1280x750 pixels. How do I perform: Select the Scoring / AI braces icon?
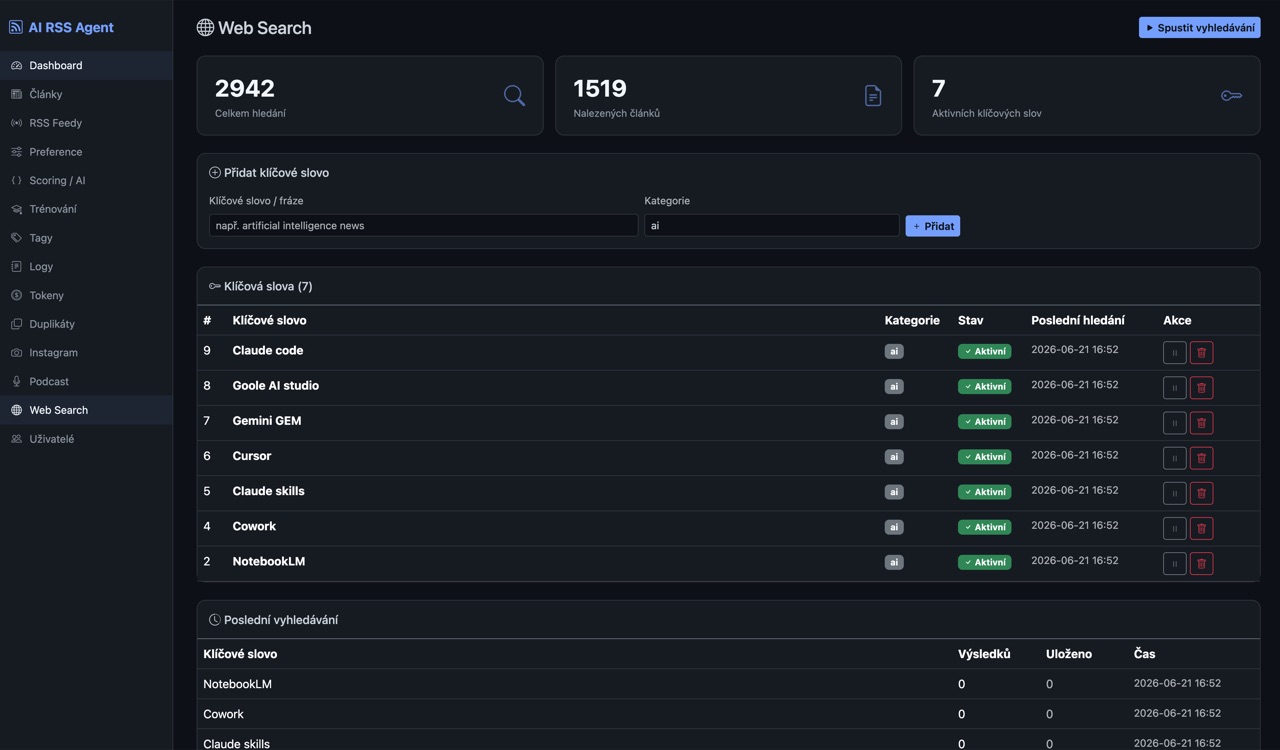point(16,181)
